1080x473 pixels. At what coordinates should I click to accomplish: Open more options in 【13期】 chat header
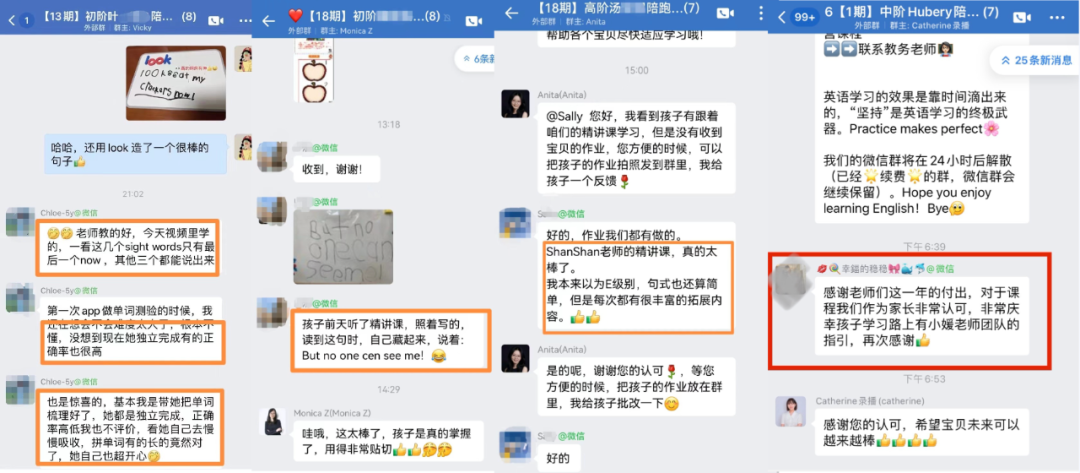click(245, 21)
